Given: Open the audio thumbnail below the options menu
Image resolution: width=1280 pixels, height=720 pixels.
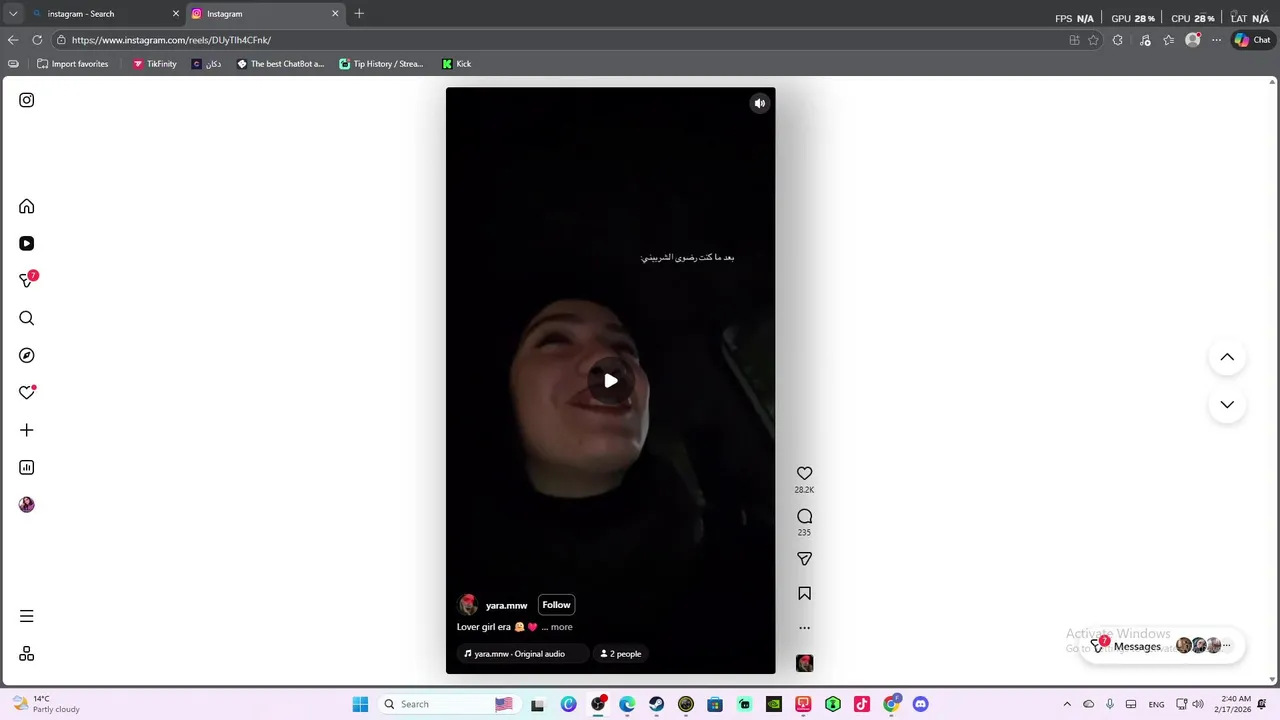Looking at the screenshot, I should [804, 663].
